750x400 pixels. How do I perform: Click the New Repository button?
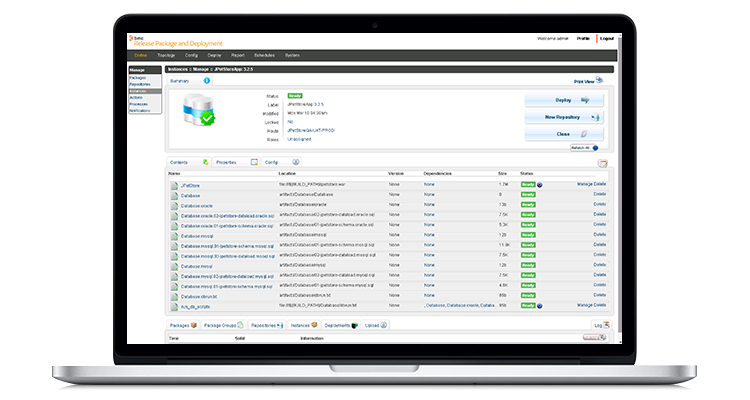(564, 117)
